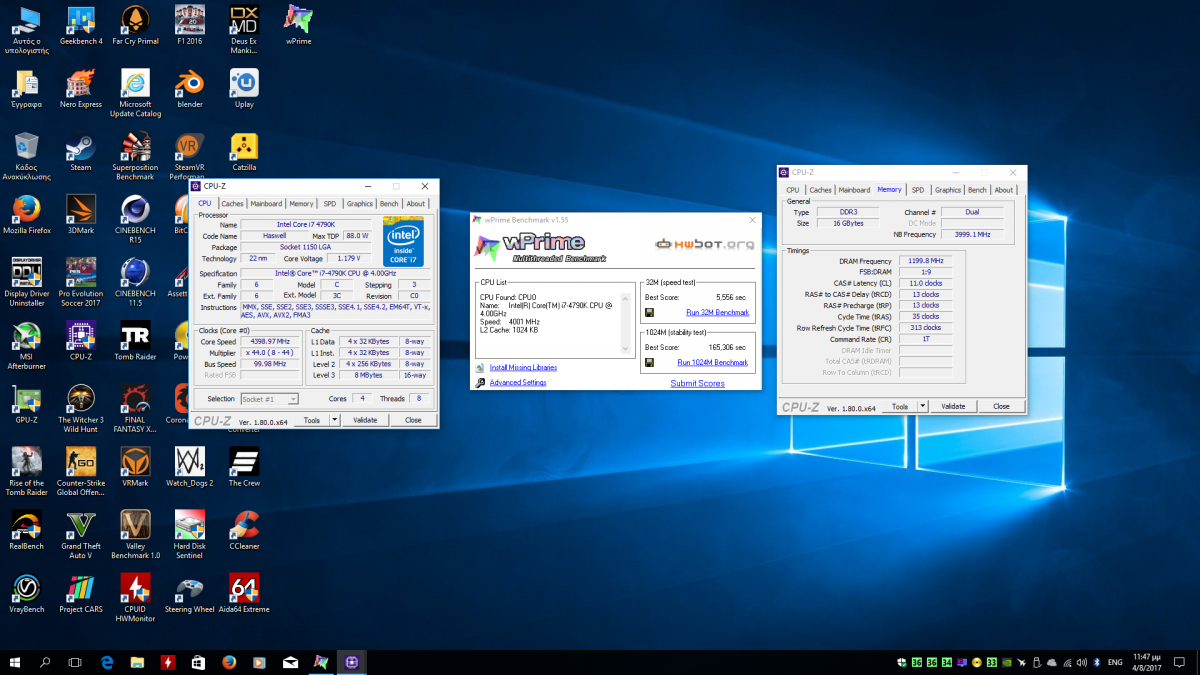This screenshot has width=1200, height=675.
Task: Open the Socket #1 selection dropdown
Action: (x=270, y=399)
